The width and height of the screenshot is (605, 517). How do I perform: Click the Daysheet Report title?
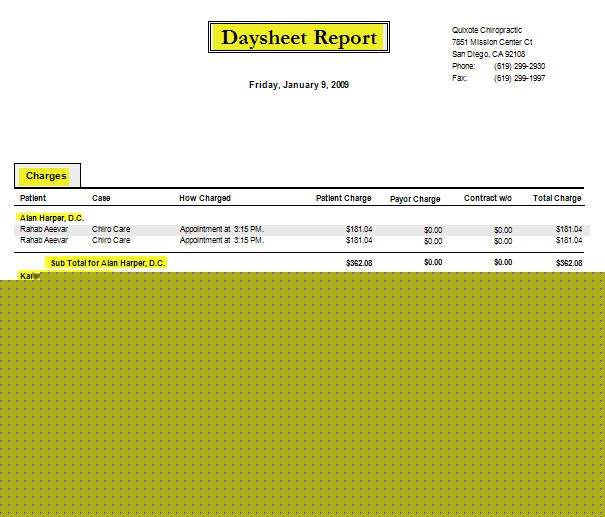click(x=299, y=37)
